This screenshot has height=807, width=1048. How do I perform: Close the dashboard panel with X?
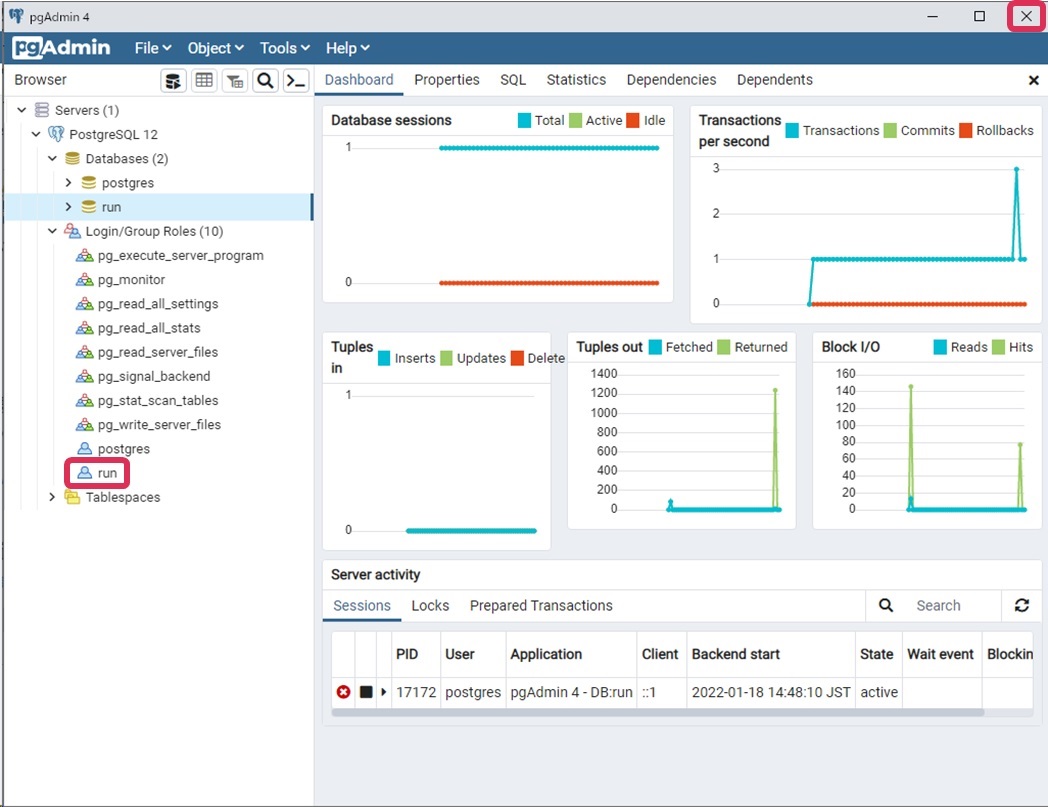[1033, 80]
